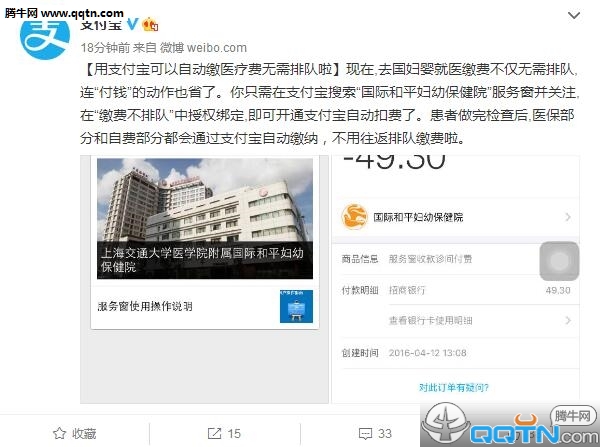Open the weibo.com source link
The image size is (600, 447).
click(217, 48)
